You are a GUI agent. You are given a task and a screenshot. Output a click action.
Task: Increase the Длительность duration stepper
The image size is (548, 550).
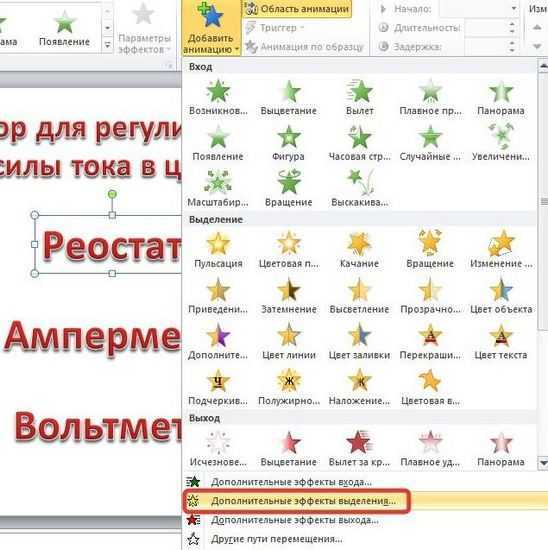(512, 24)
